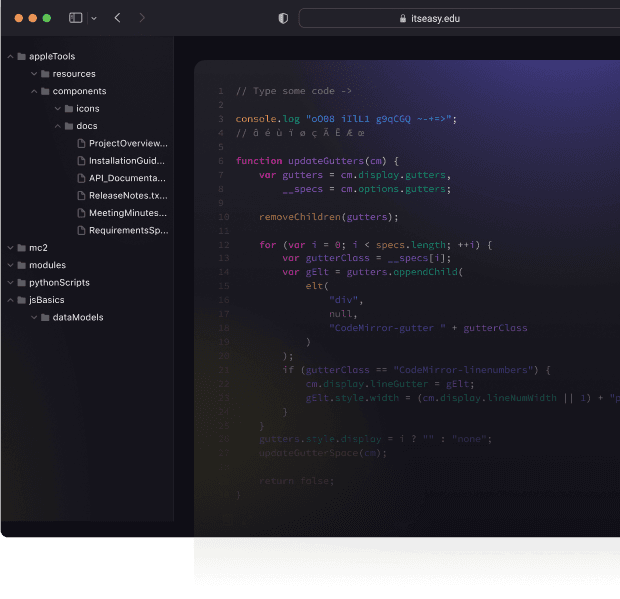Click the API_Documenta file icon

(x=81, y=178)
